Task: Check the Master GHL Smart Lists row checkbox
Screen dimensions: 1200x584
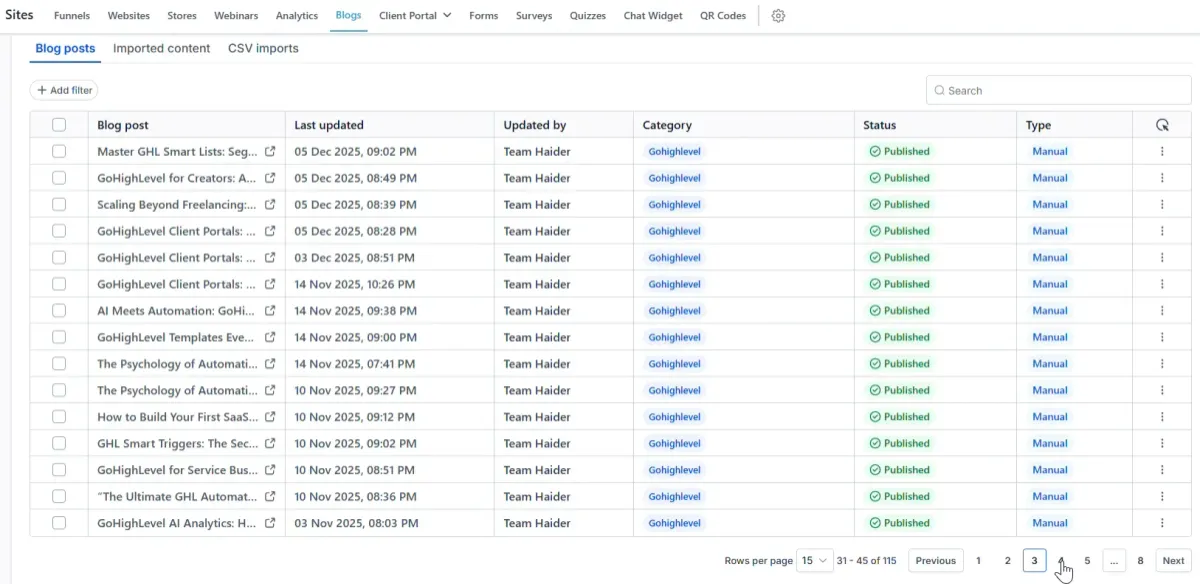Action: pyautogui.click(x=59, y=151)
